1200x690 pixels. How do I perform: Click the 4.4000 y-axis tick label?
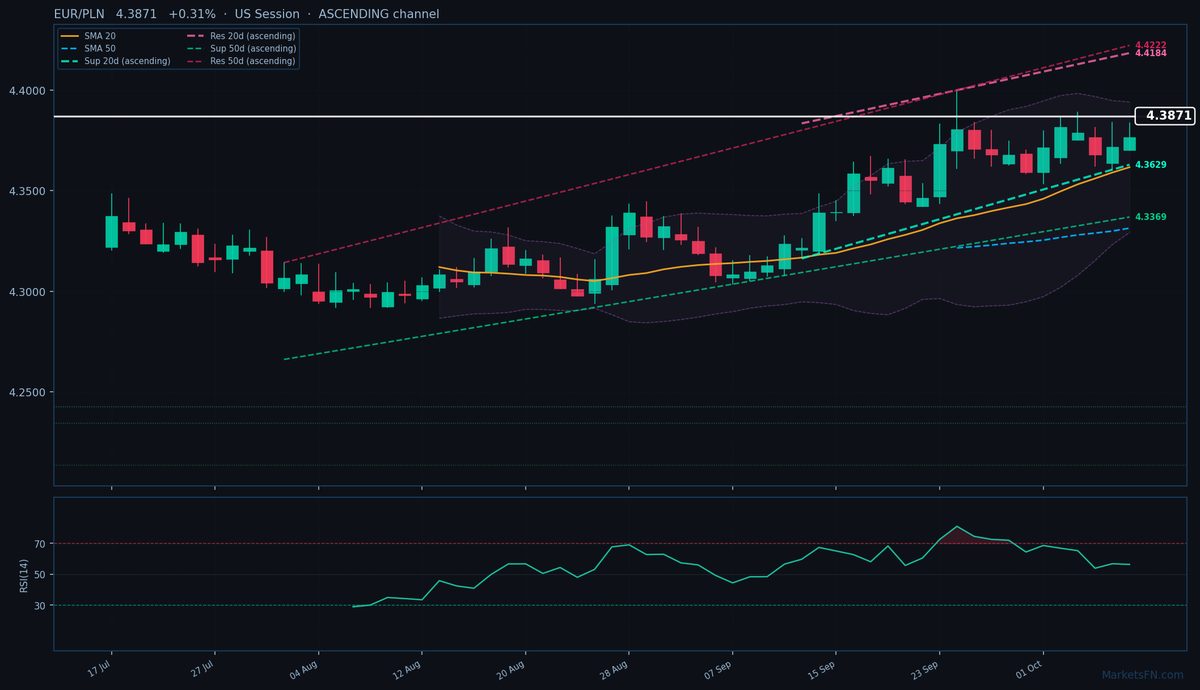(28, 90)
